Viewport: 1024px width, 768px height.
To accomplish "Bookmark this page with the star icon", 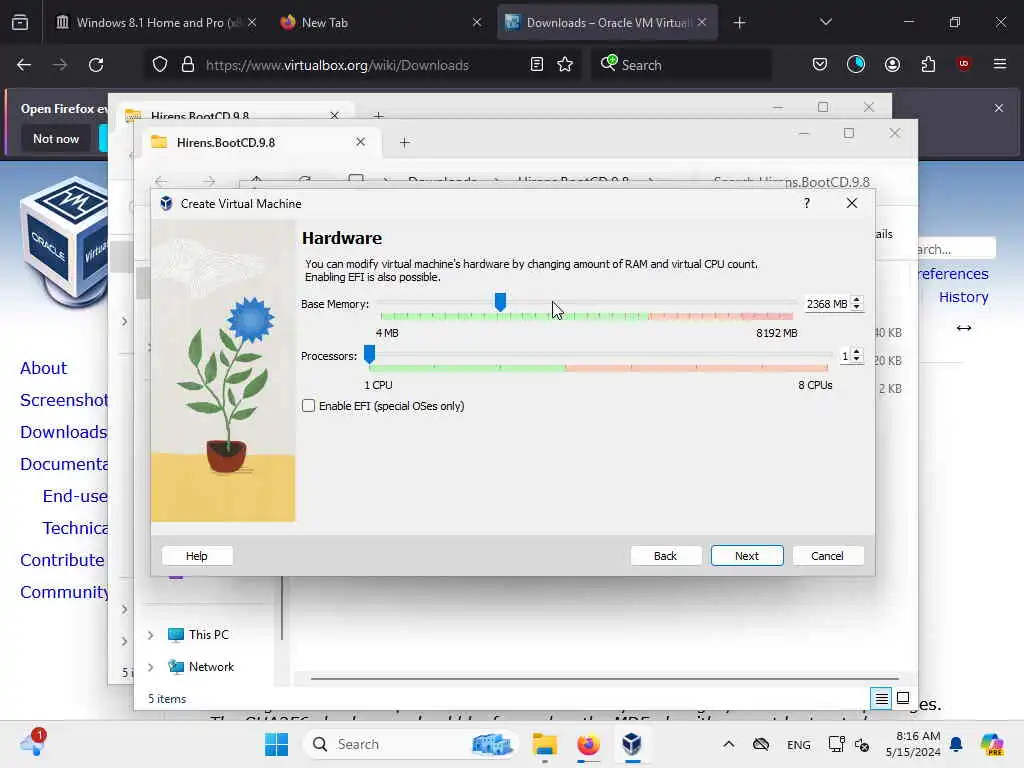I will [566, 65].
